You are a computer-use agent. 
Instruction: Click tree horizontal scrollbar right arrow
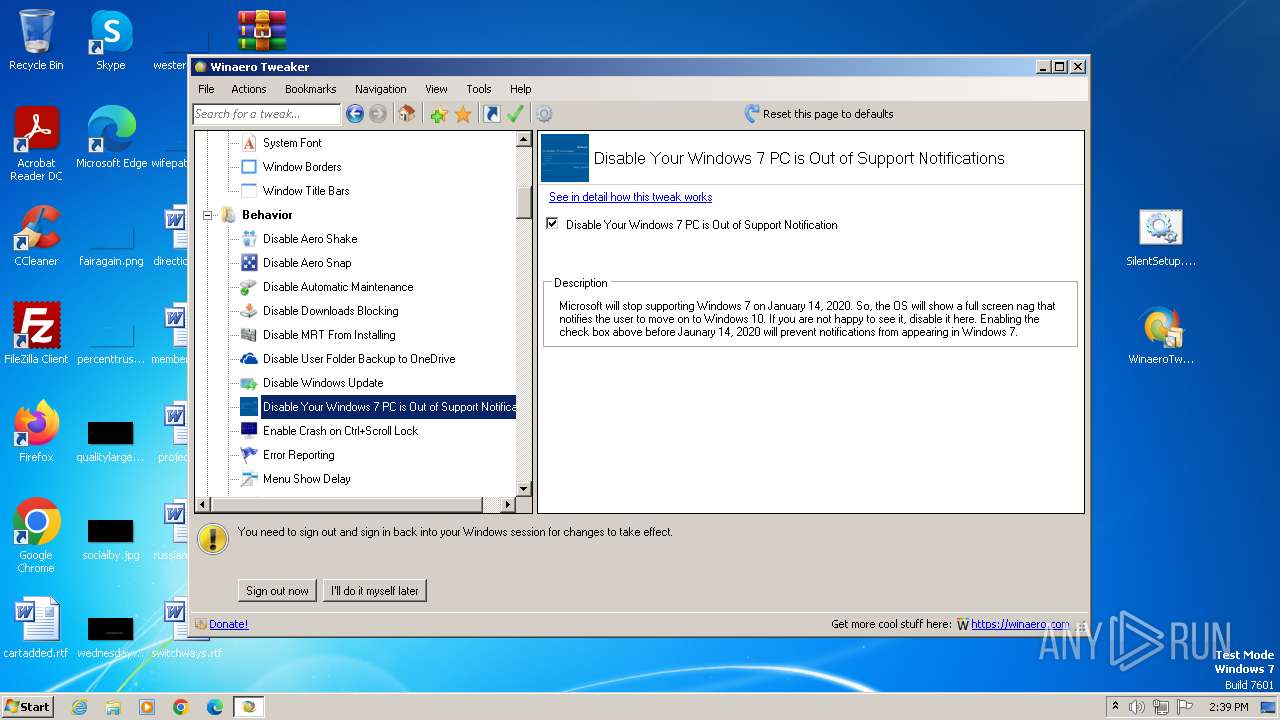tap(508, 505)
